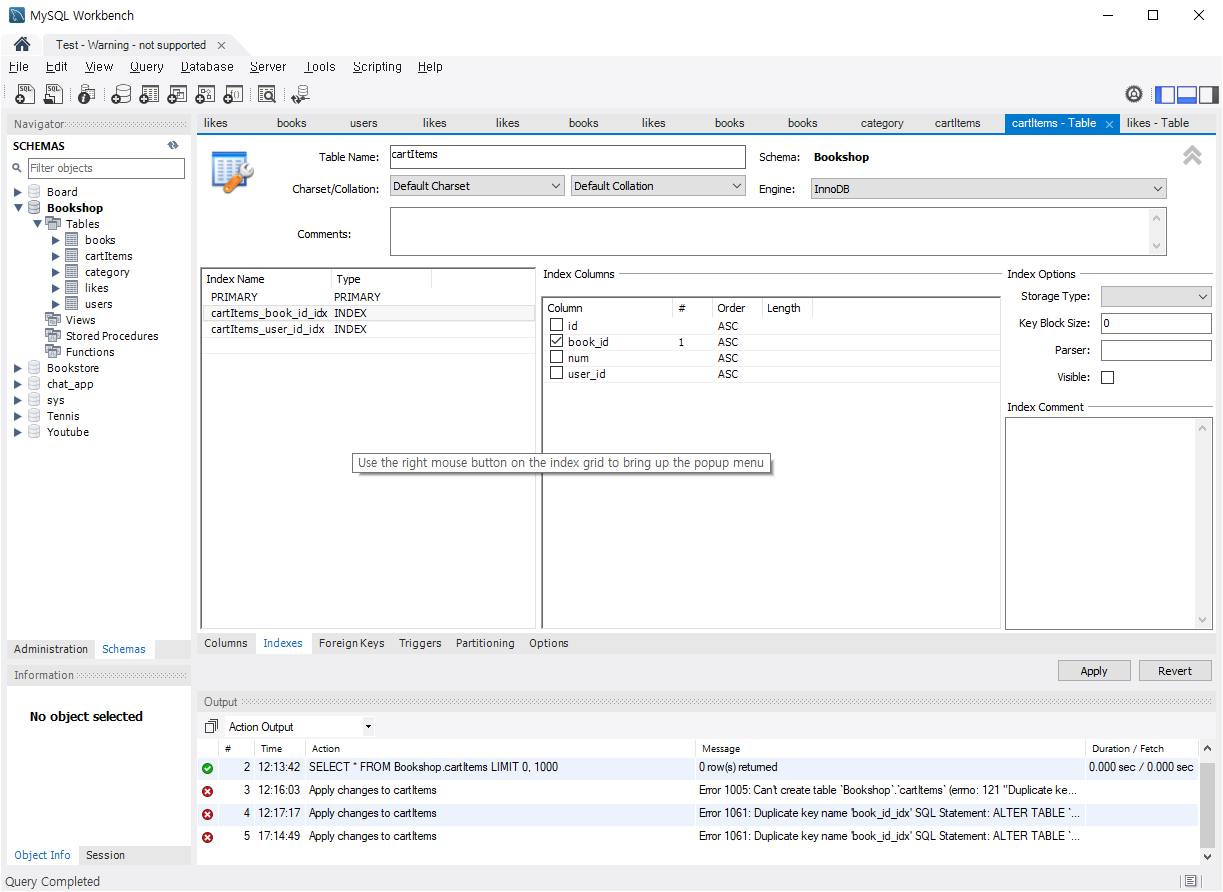The width and height of the screenshot is (1223, 892).
Task: Open the Database menu
Action: [207, 67]
